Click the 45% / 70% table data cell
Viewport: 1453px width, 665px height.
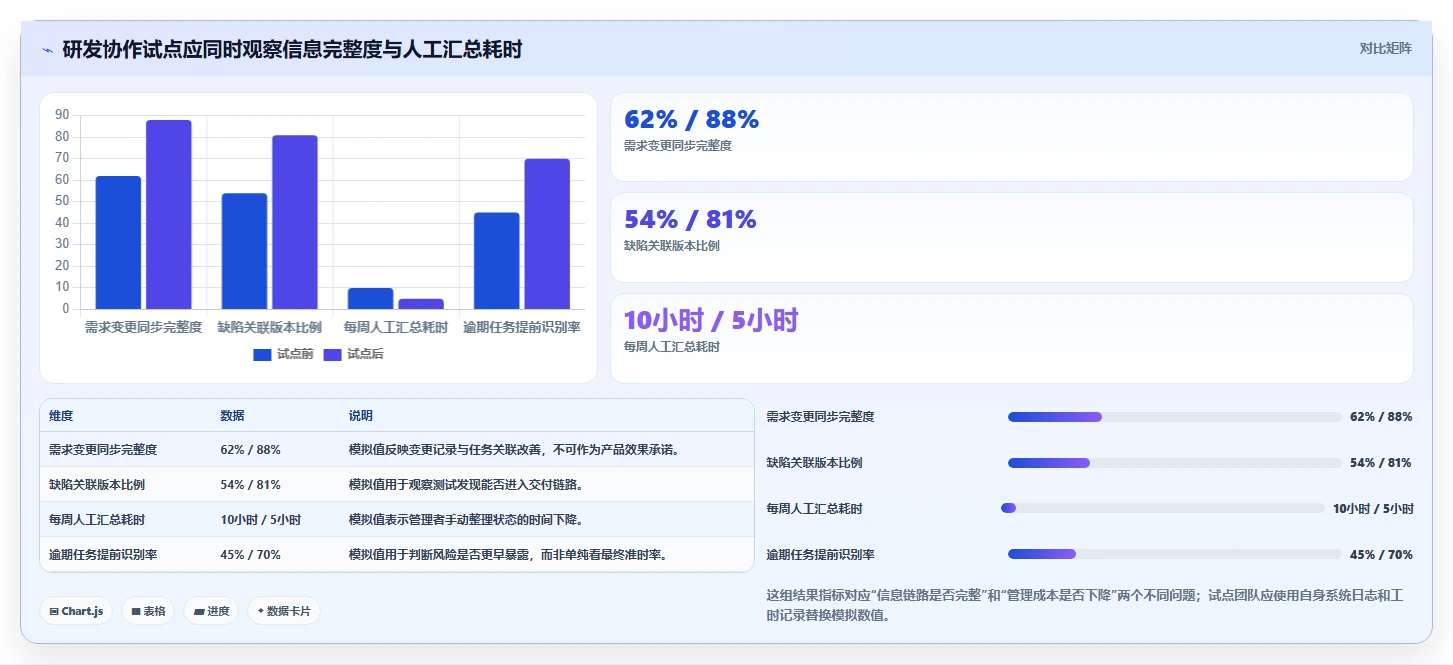click(250, 554)
